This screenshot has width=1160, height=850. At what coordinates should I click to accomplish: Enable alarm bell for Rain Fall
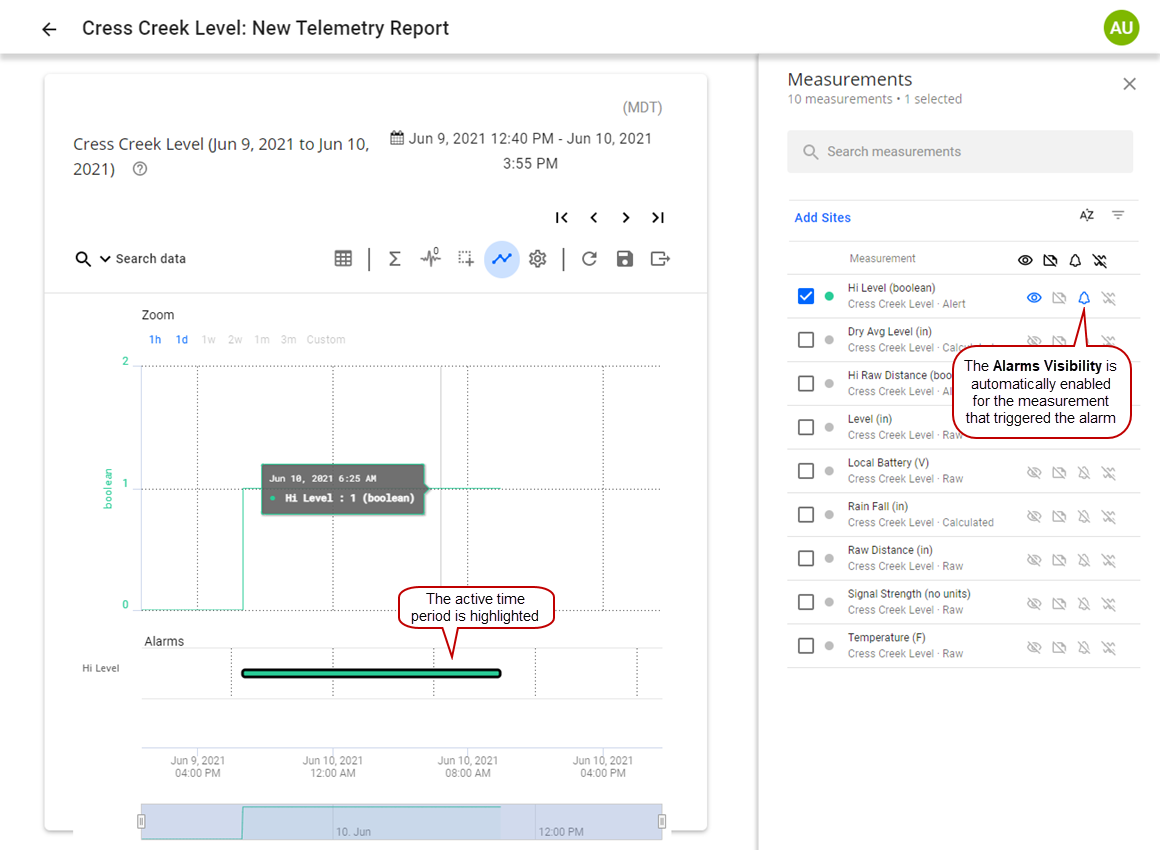pyautogui.click(x=1084, y=516)
